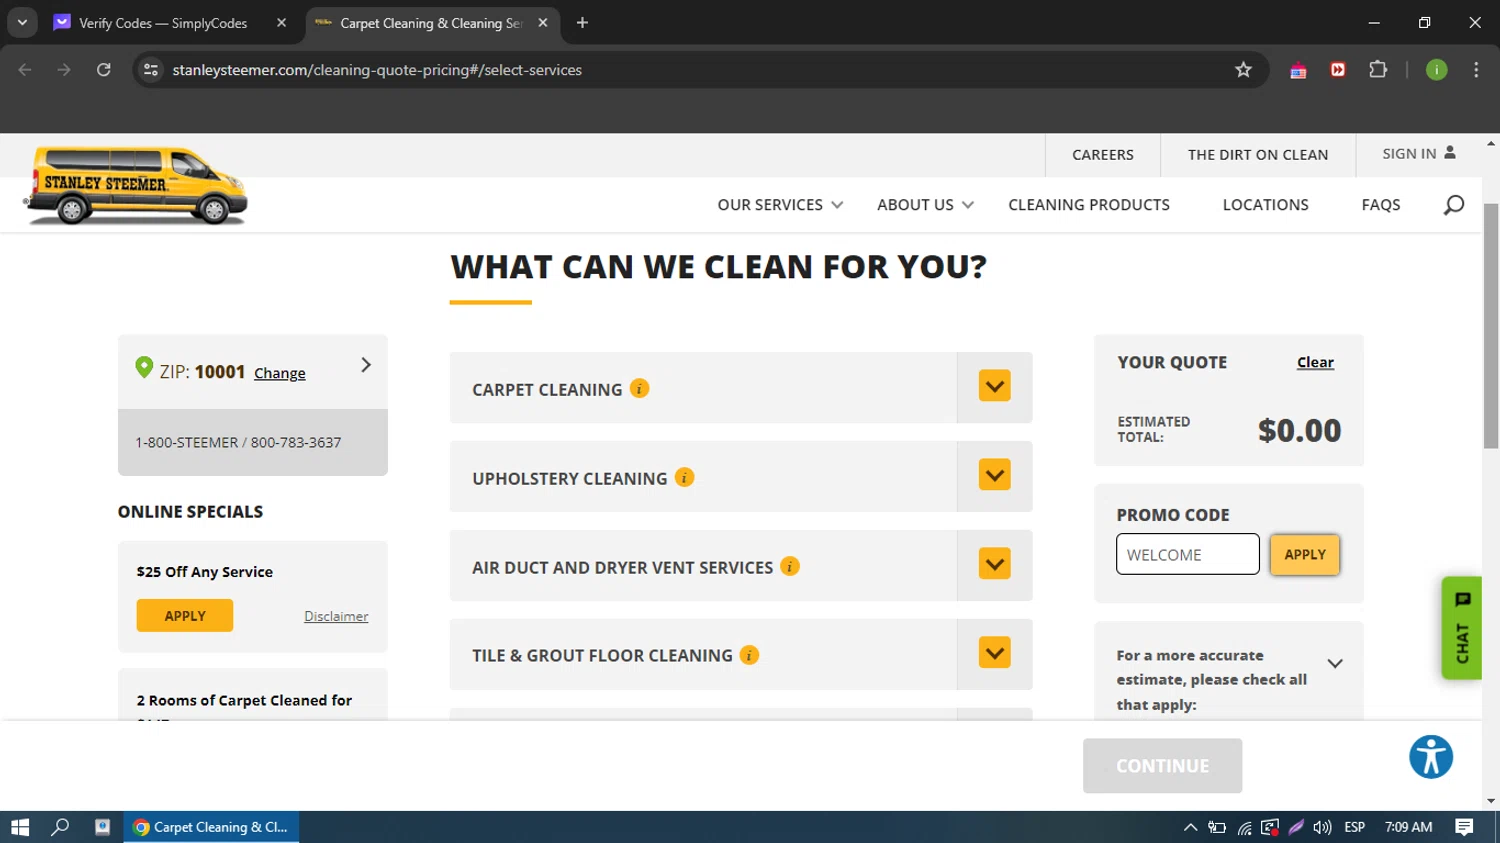Image resolution: width=1500 pixels, height=843 pixels.
Task: Expand the Upholstery Cleaning section
Action: click(994, 476)
